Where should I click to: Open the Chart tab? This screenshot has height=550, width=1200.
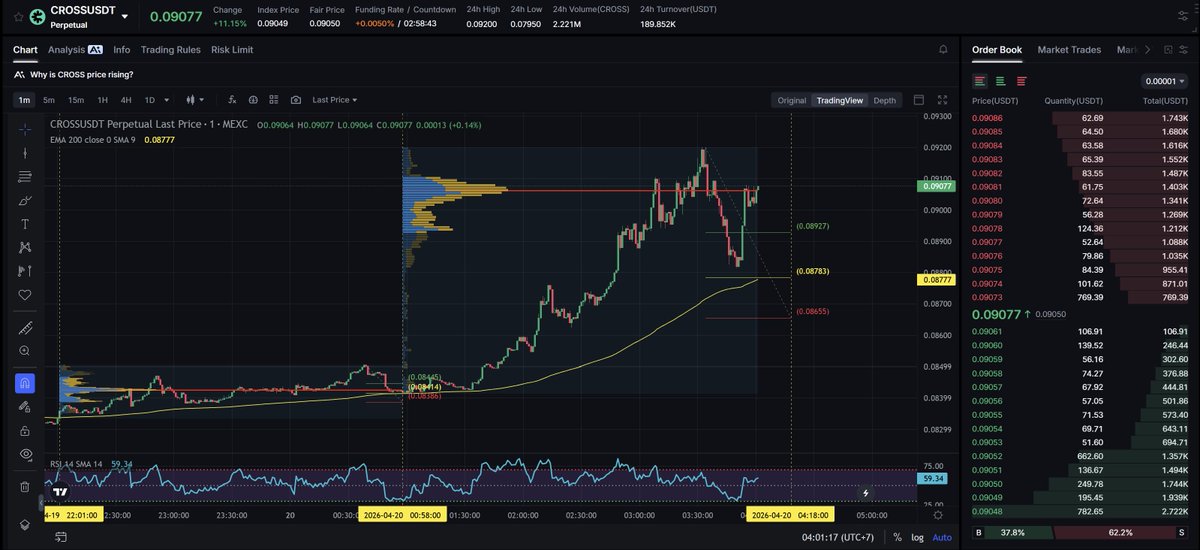coord(25,49)
